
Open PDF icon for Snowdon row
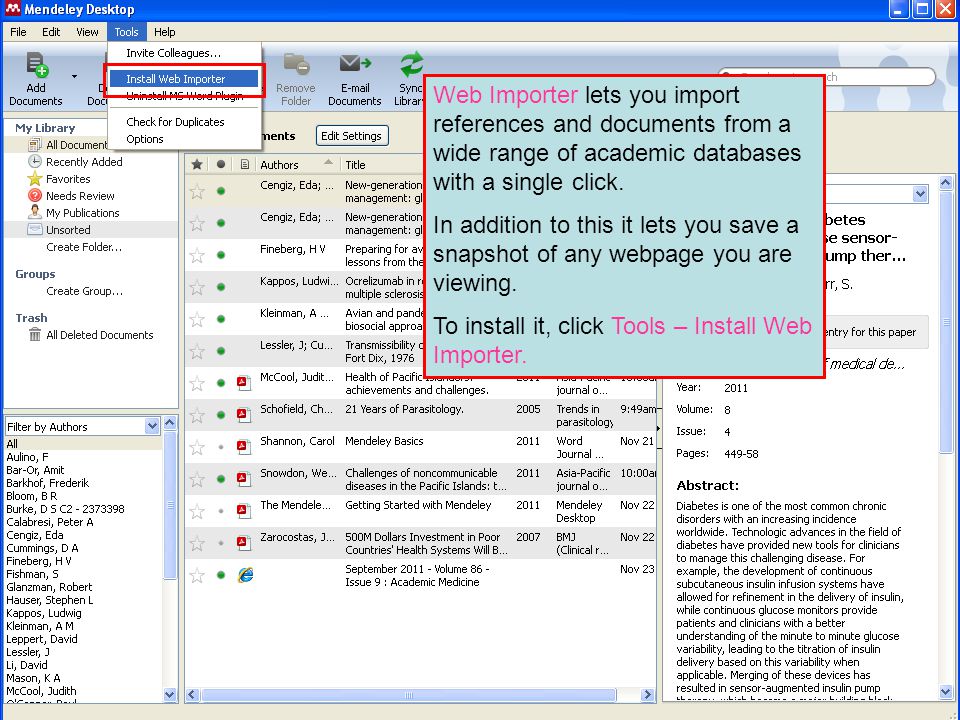[x=244, y=479]
